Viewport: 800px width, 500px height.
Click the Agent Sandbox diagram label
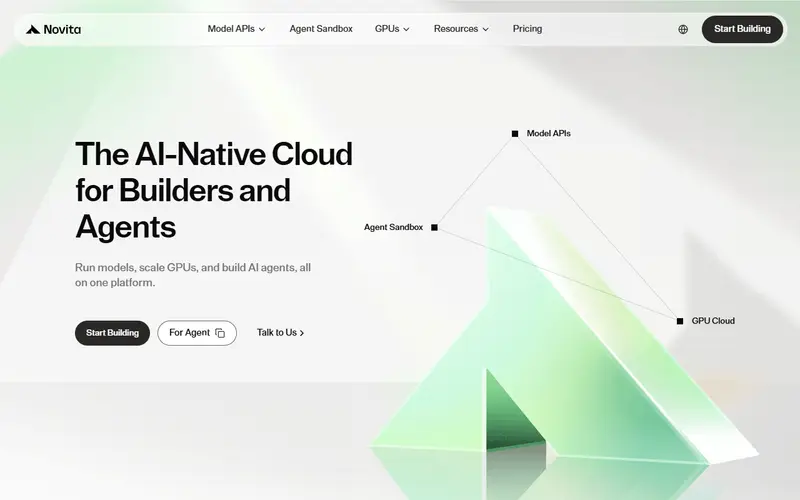pyautogui.click(x=393, y=227)
